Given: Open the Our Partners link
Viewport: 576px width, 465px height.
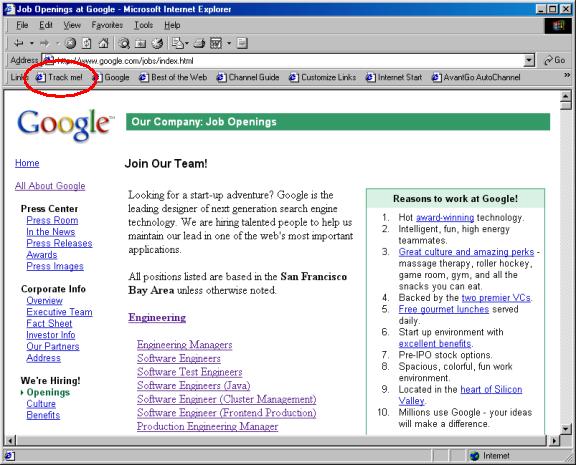Looking at the screenshot, I should click(x=53, y=346).
